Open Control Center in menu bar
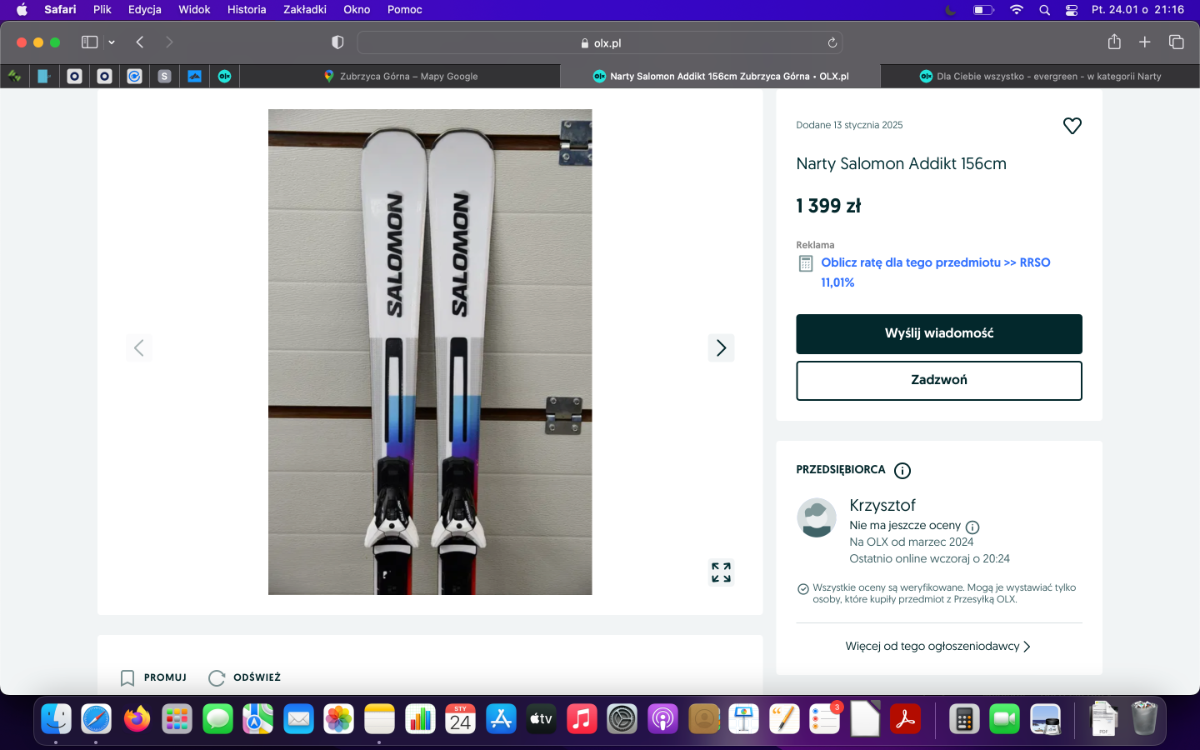1200x750 pixels. 1072,10
